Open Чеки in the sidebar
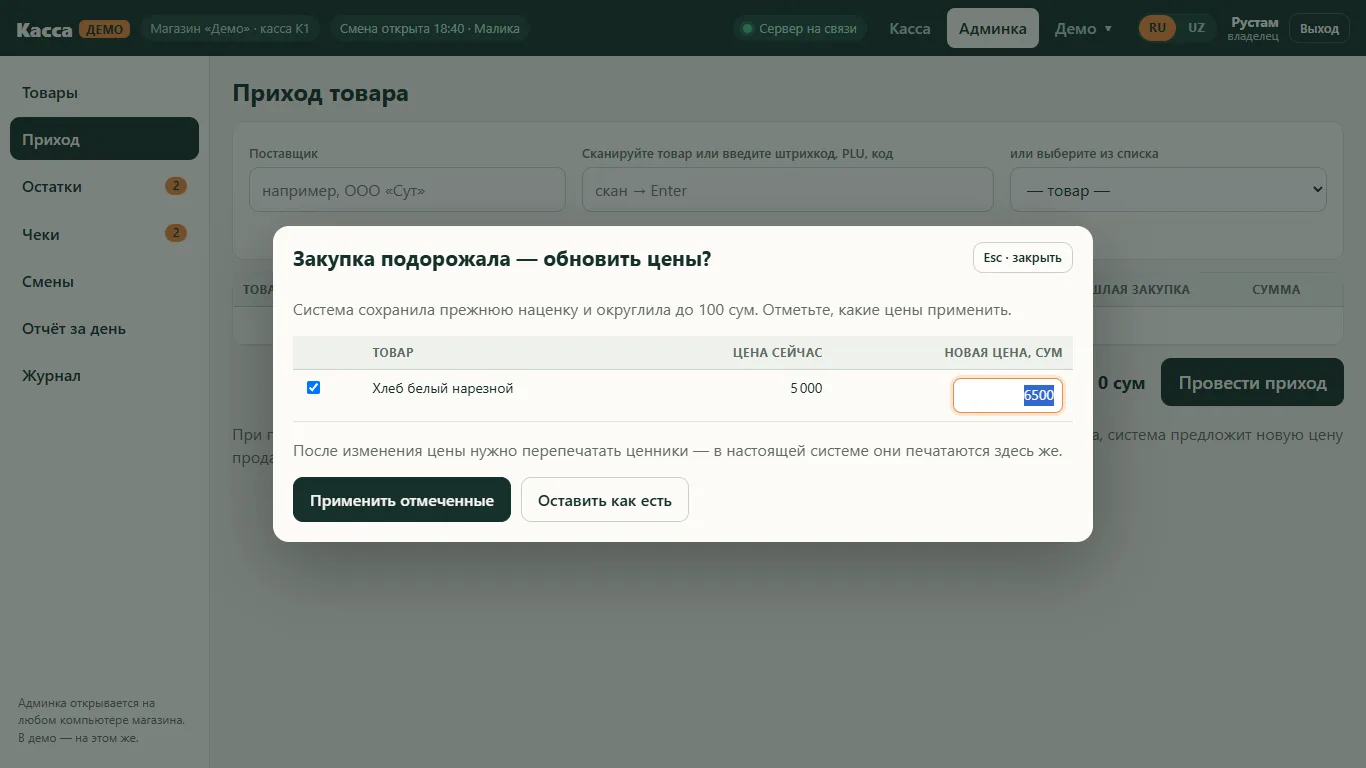The height and width of the screenshot is (768, 1366). [x=104, y=234]
